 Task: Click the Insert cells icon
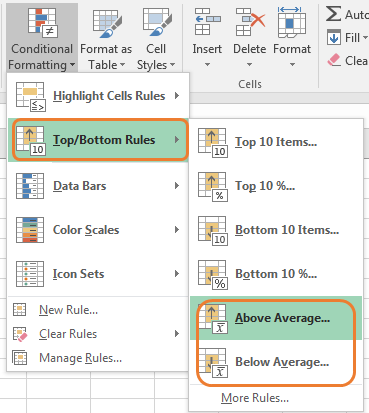click(208, 22)
